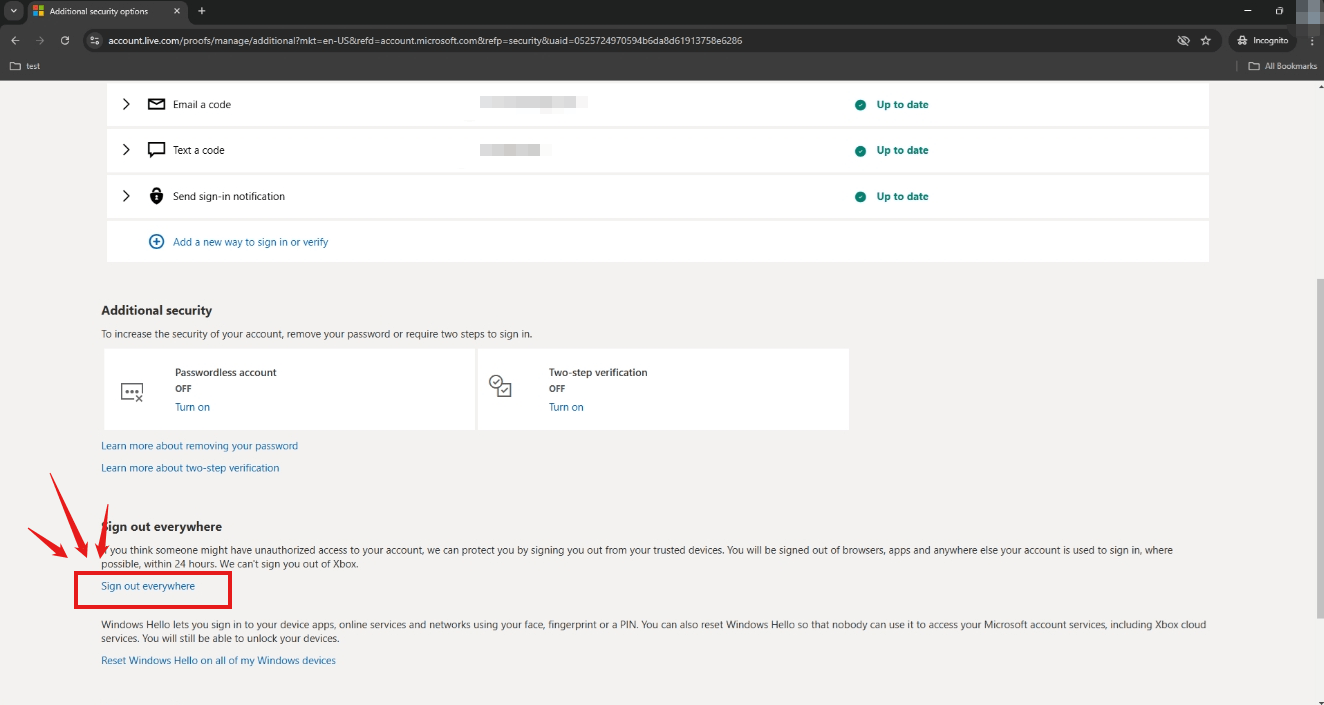Open the test bookmarks folder

25,66
